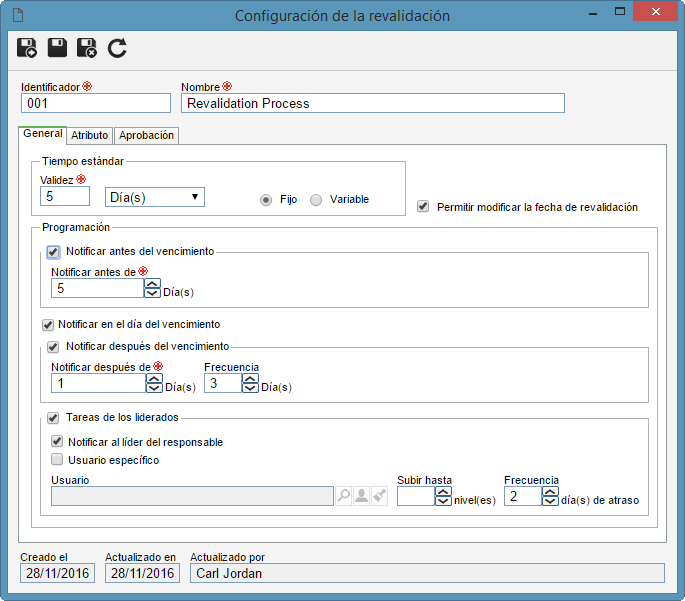Increase días de atraso Frecuencia value
Viewport: 685px width, 601px height.
point(550,491)
